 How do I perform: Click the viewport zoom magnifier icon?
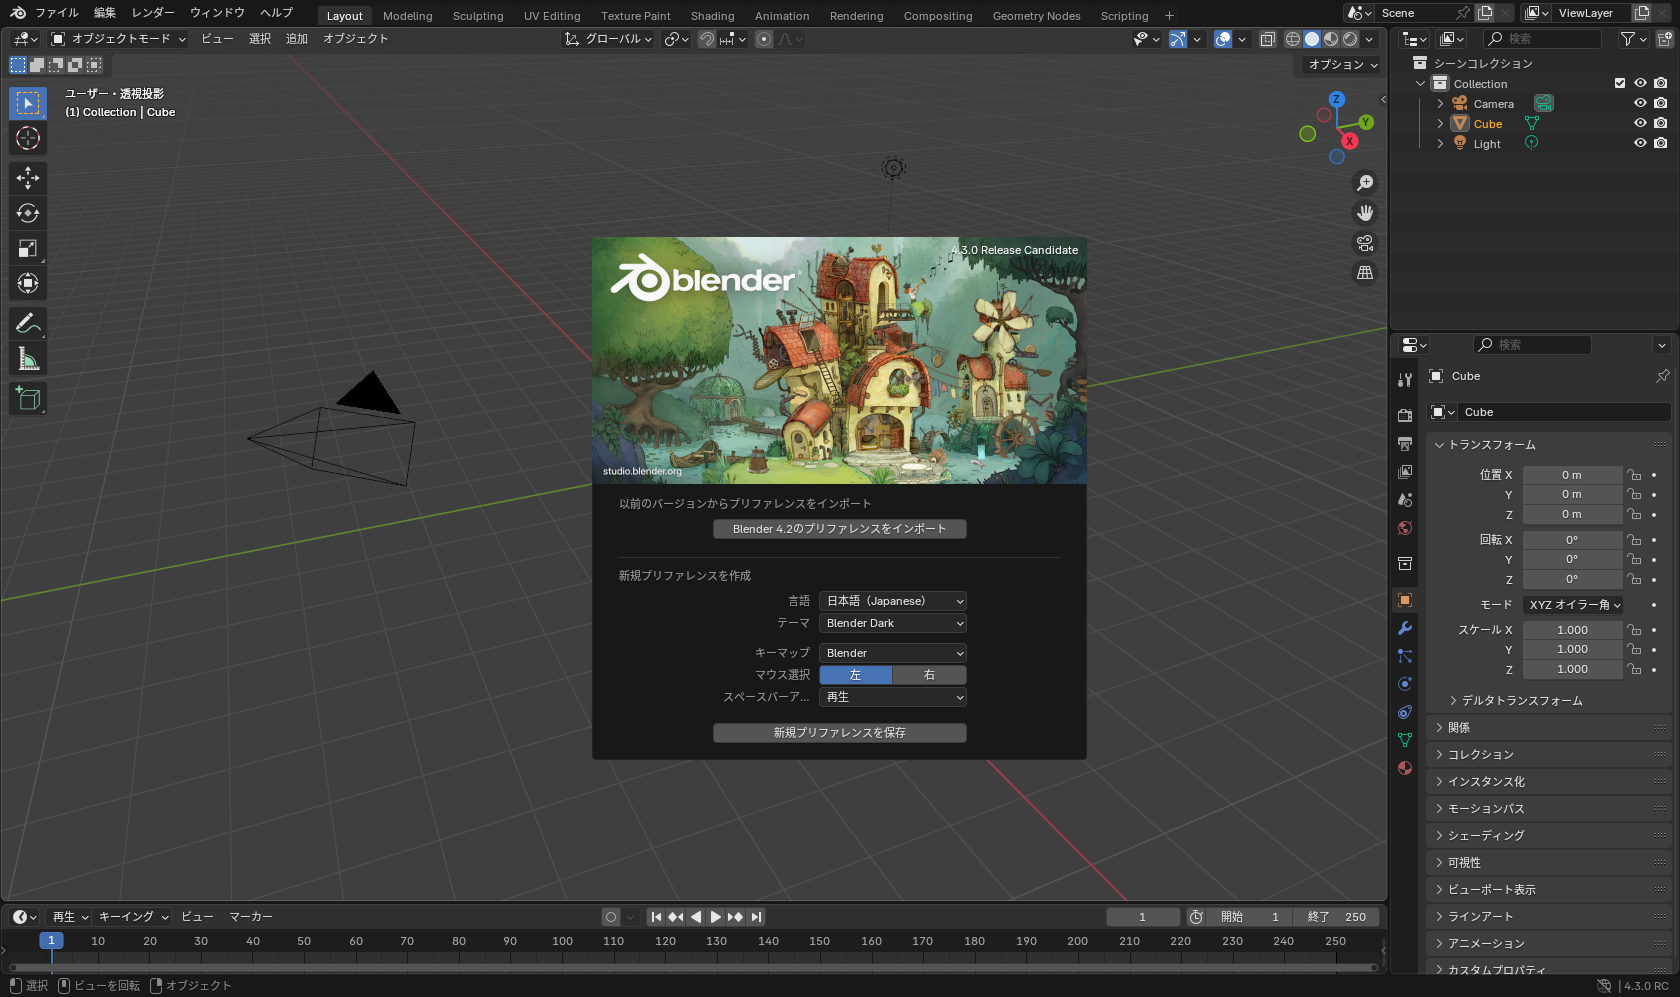pyautogui.click(x=1364, y=182)
